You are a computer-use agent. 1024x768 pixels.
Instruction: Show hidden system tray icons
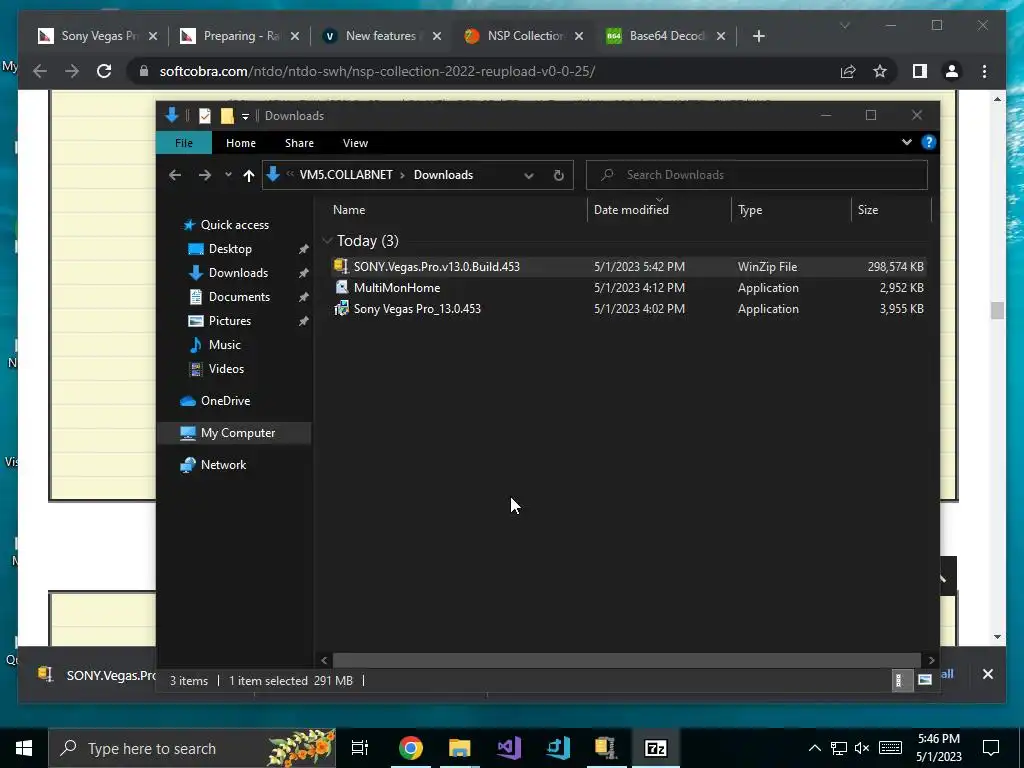(x=814, y=748)
